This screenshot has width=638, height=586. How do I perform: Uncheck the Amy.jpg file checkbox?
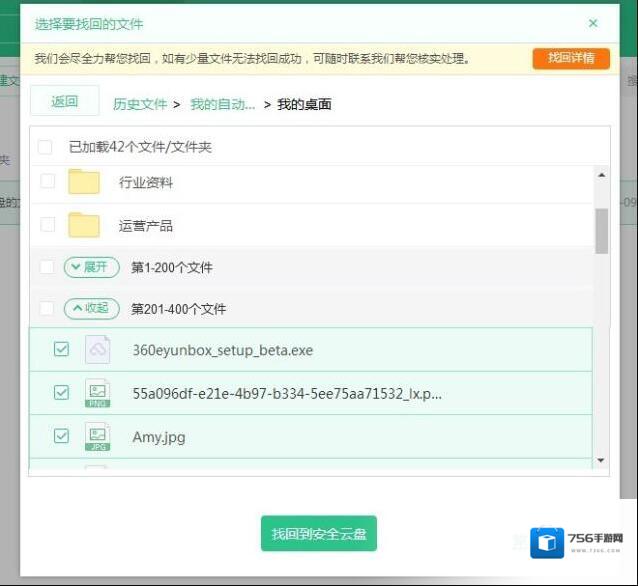coord(62,436)
